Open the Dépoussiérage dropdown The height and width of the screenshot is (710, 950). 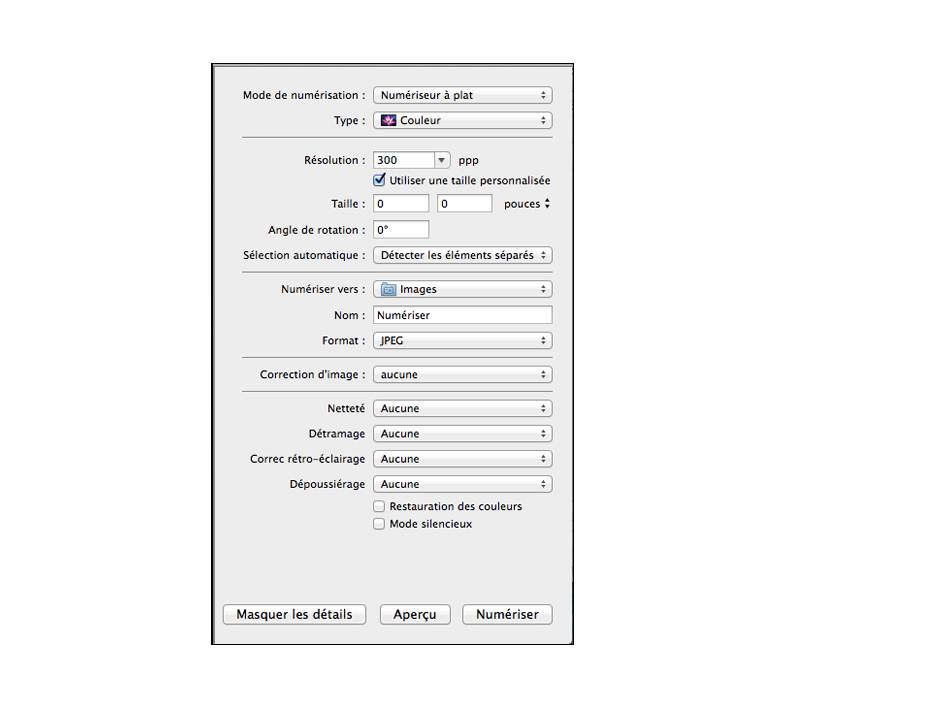(x=462, y=484)
